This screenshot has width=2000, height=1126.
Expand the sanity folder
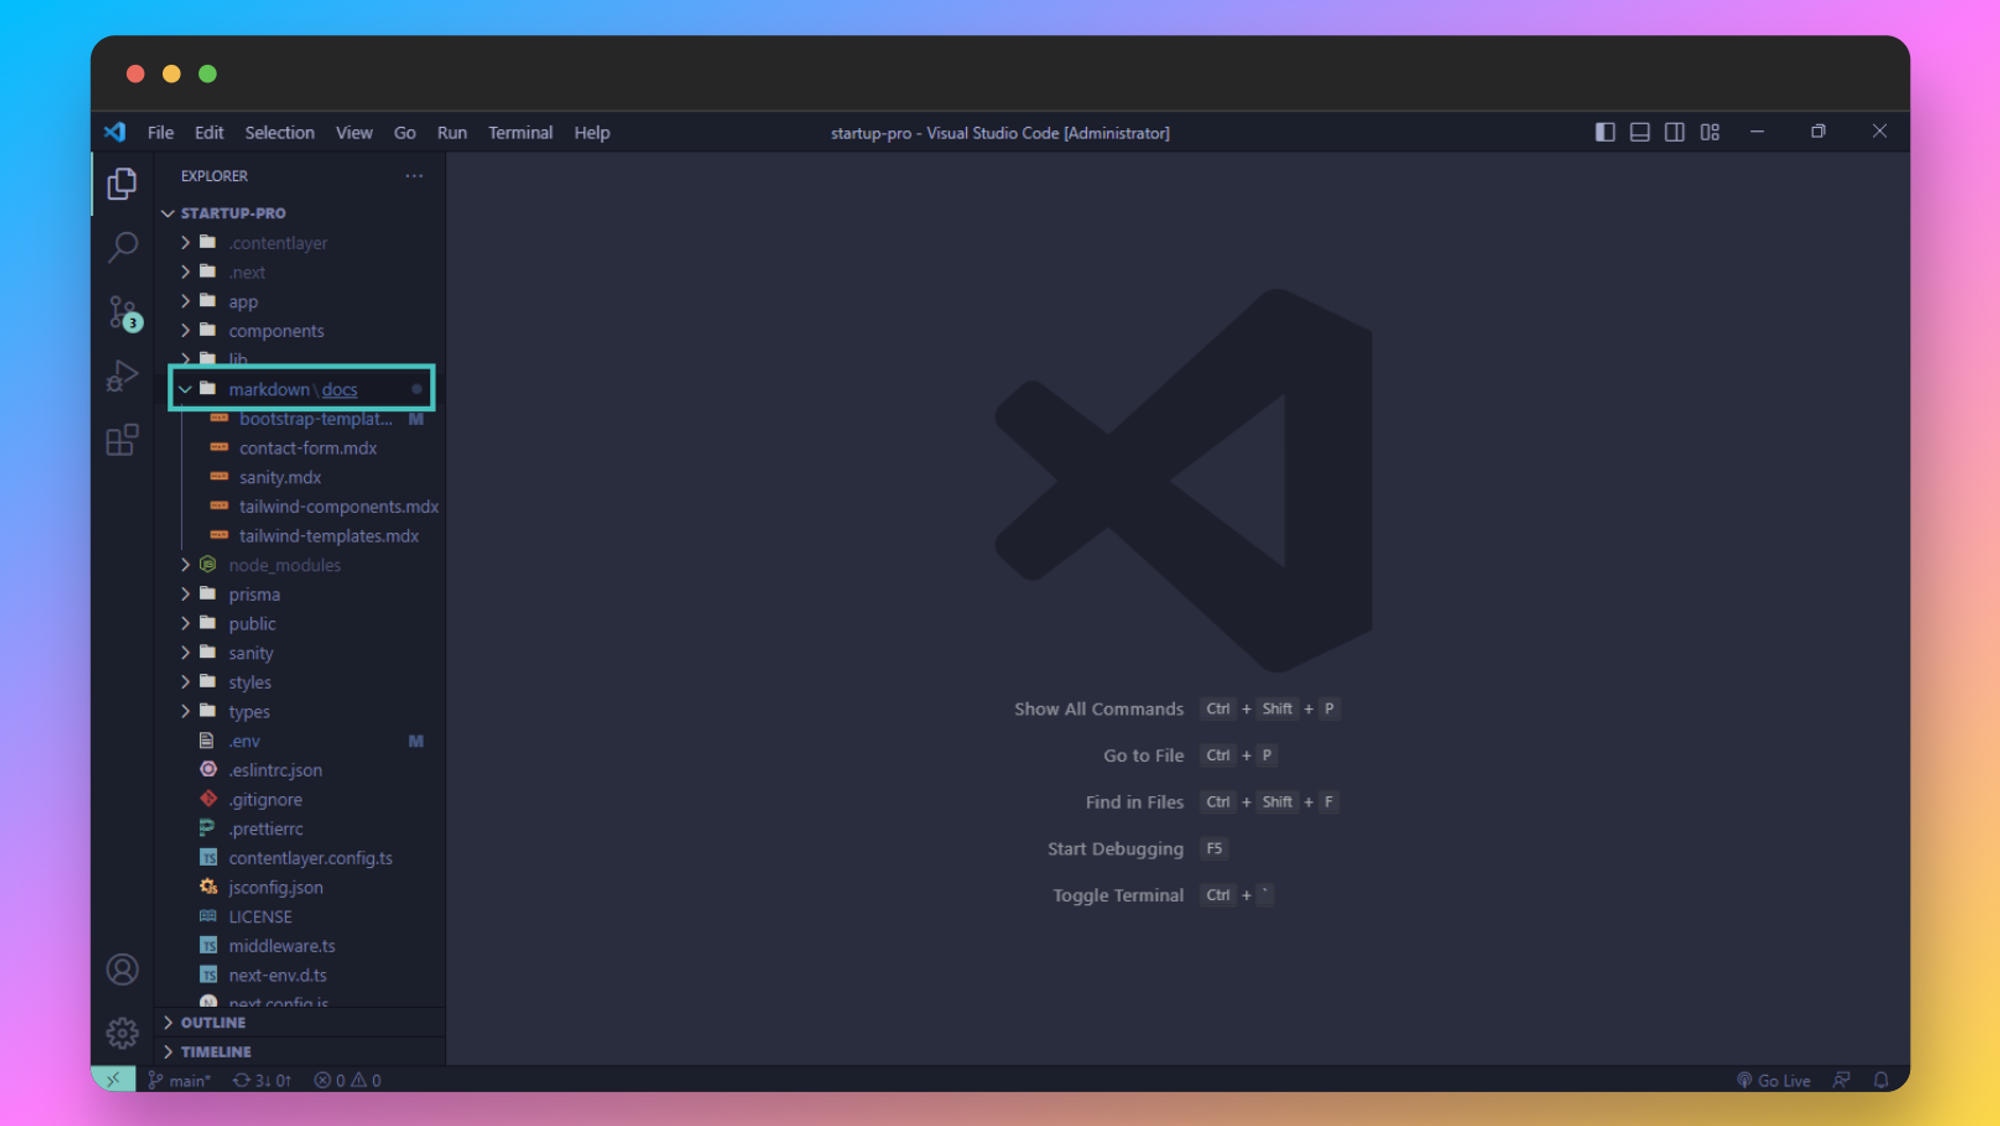click(300, 653)
